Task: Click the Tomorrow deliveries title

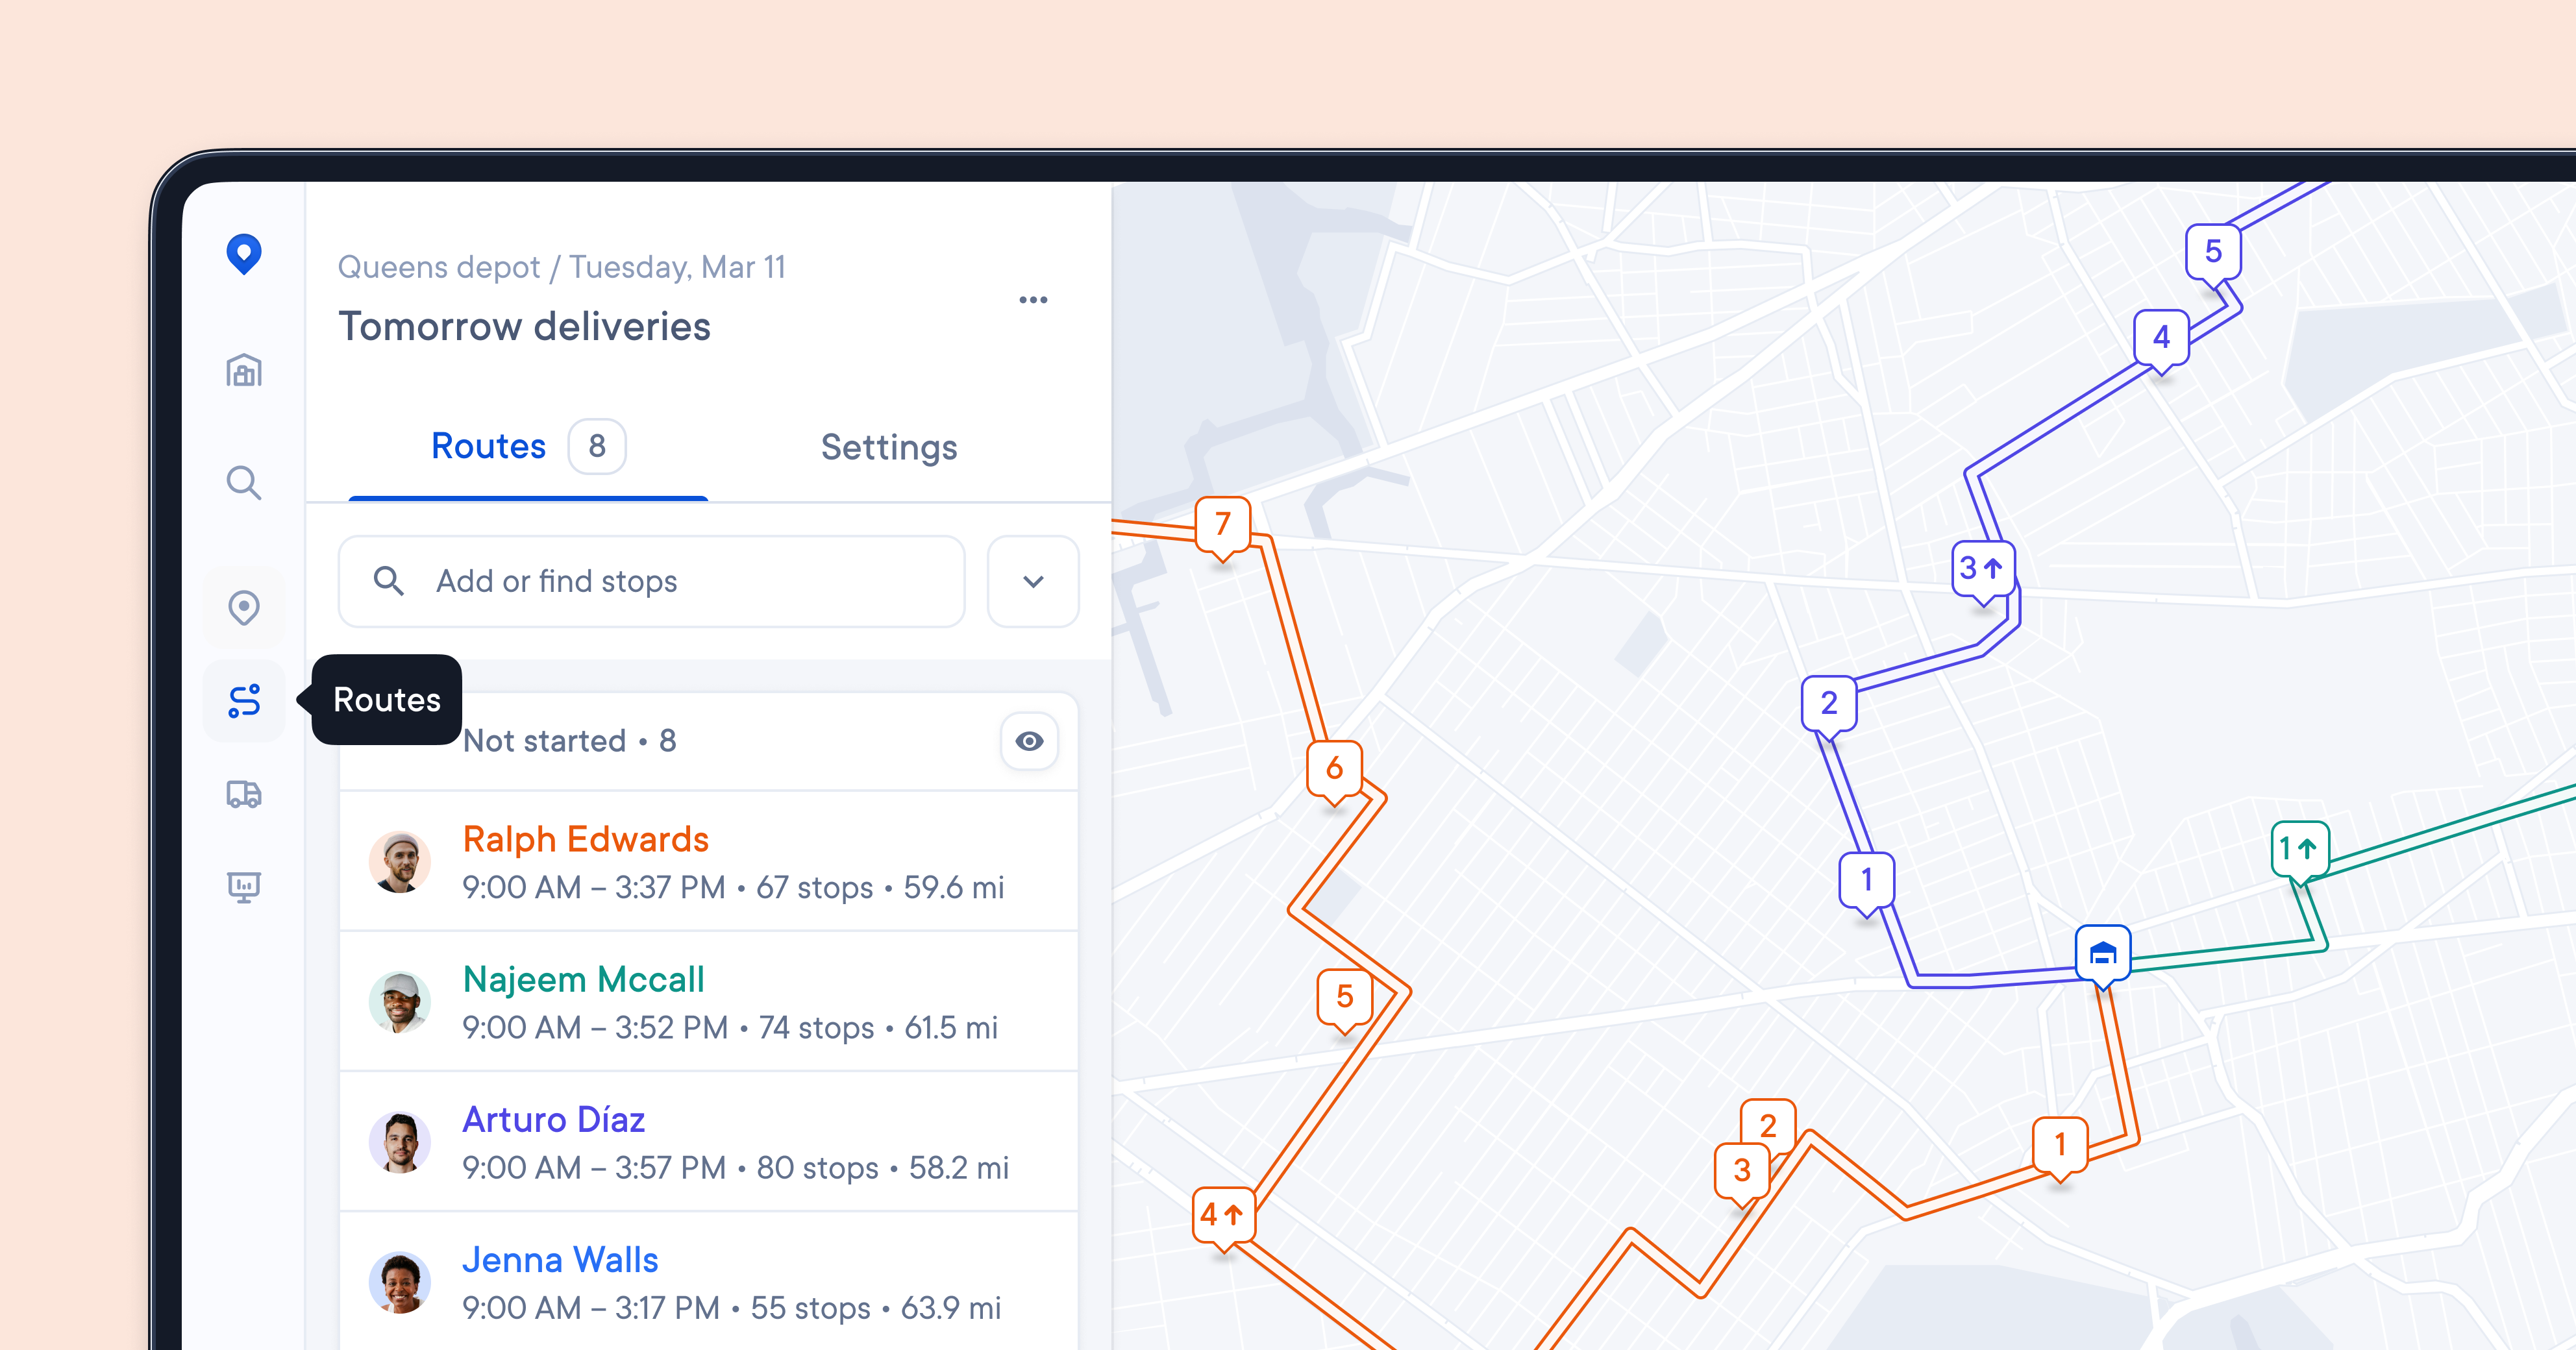Action: pyautogui.click(x=525, y=327)
